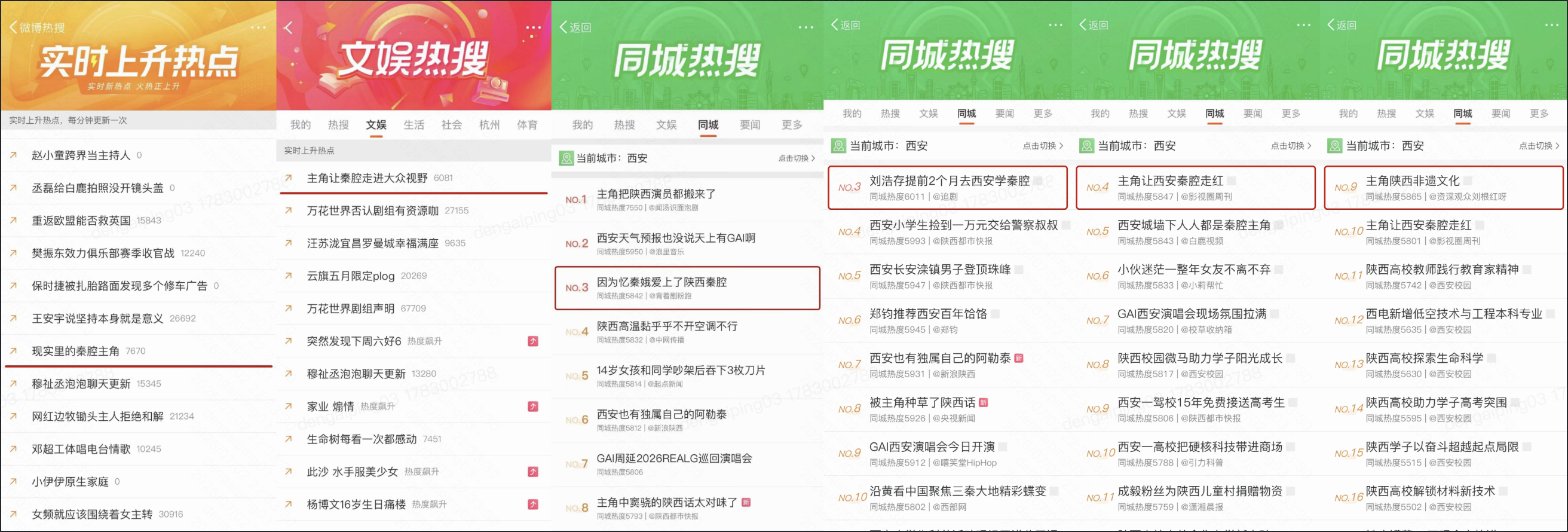This screenshot has width=1568, height=532.
Task: Click the rising arrow icon beside 小伊伊原生家庭
Action: coord(13,481)
